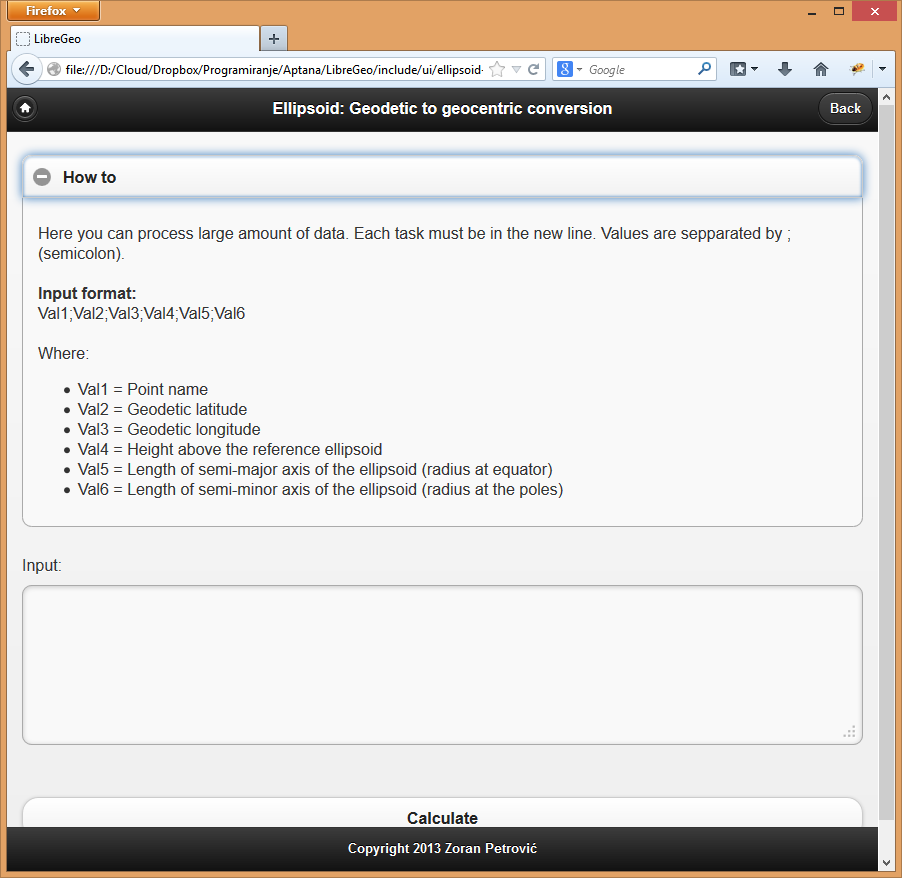
Task: Bookmark this page via the star icon
Action: click(495, 69)
